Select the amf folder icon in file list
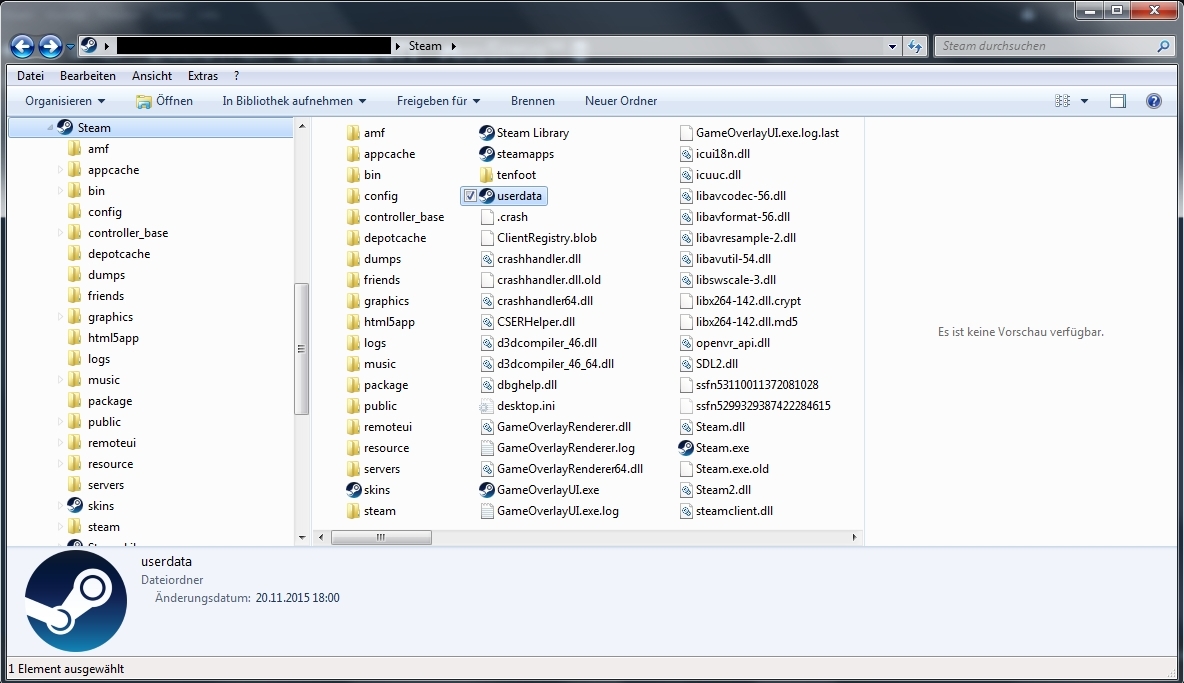 (353, 133)
